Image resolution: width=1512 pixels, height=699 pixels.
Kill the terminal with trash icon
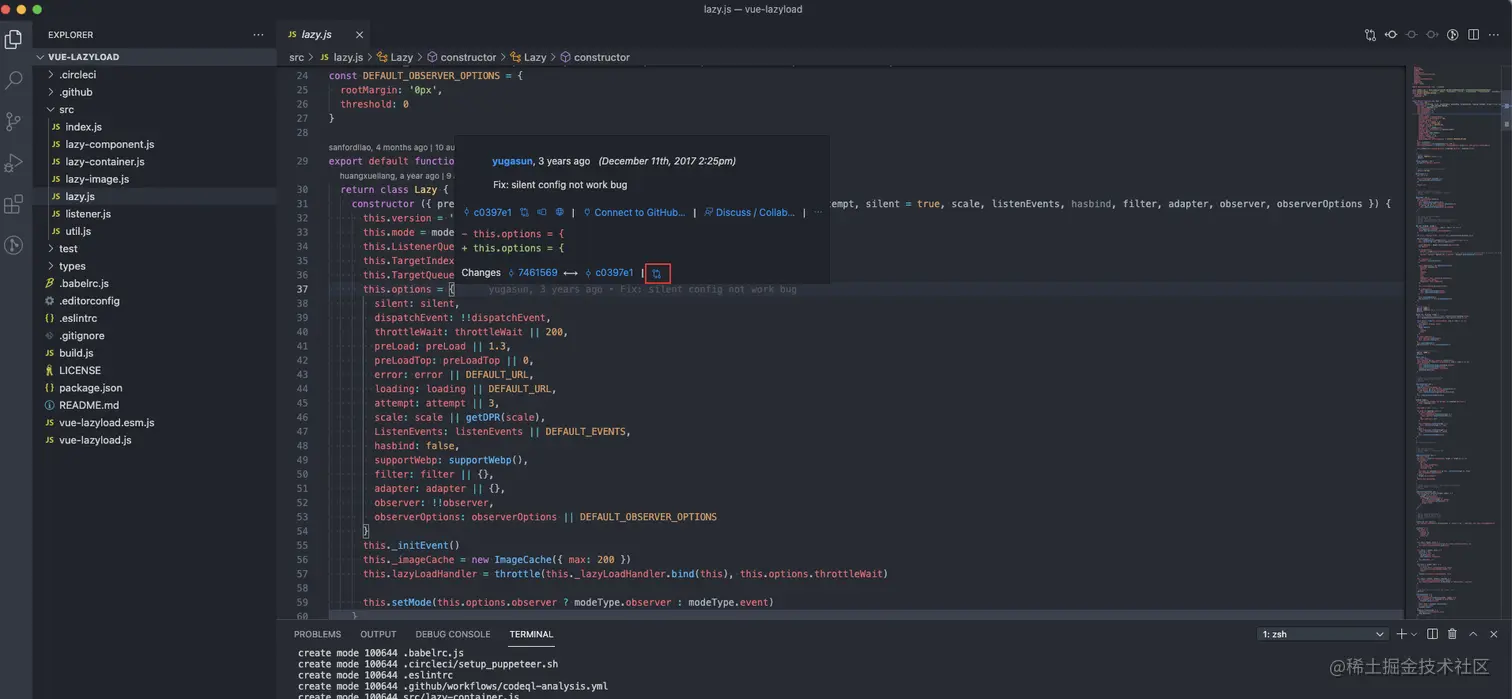[x=1452, y=634]
